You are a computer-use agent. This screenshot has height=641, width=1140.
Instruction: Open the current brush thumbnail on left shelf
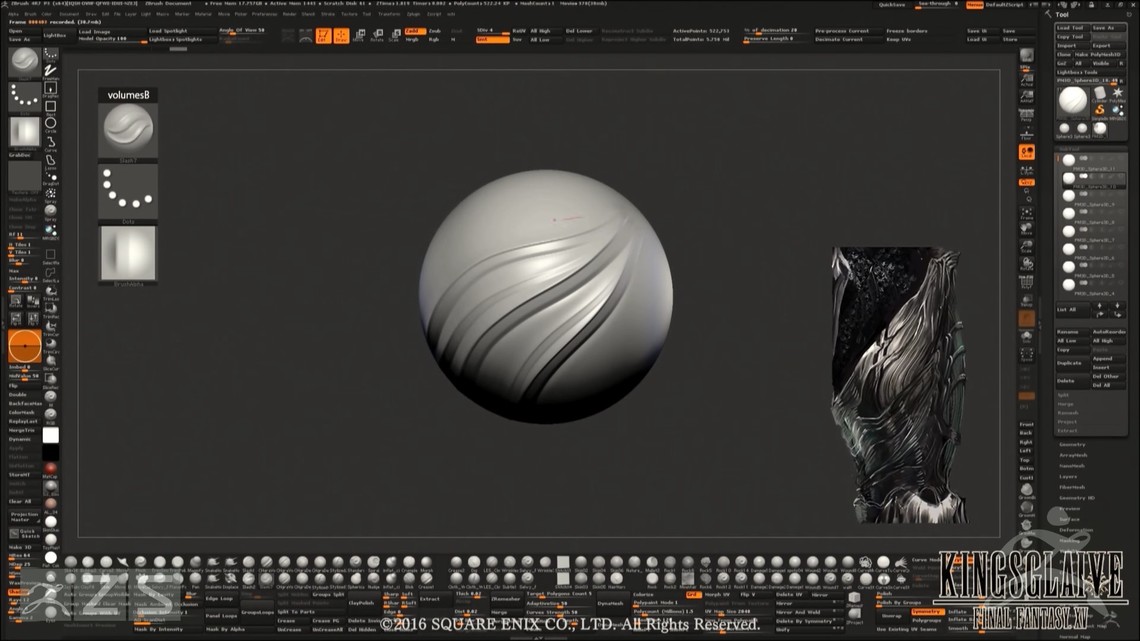point(25,62)
